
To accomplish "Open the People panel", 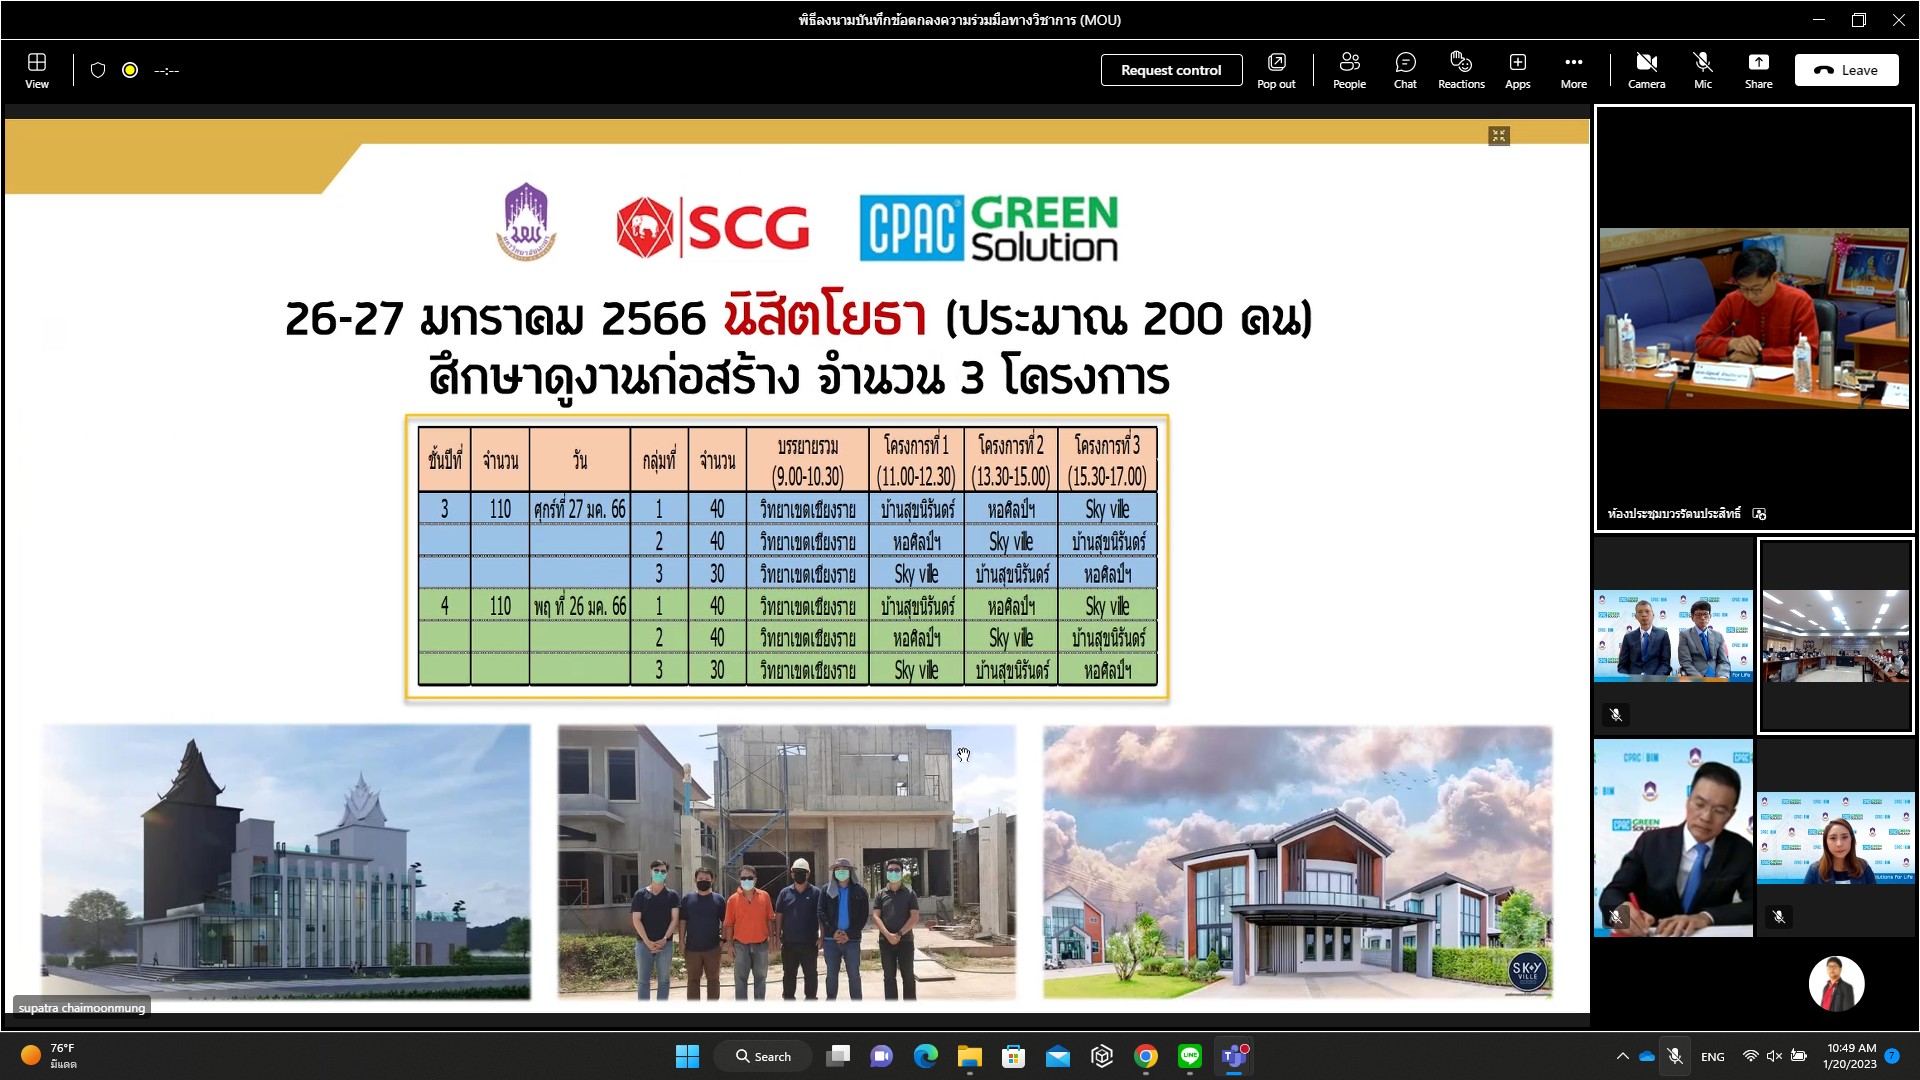I will pyautogui.click(x=1349, y=71).
